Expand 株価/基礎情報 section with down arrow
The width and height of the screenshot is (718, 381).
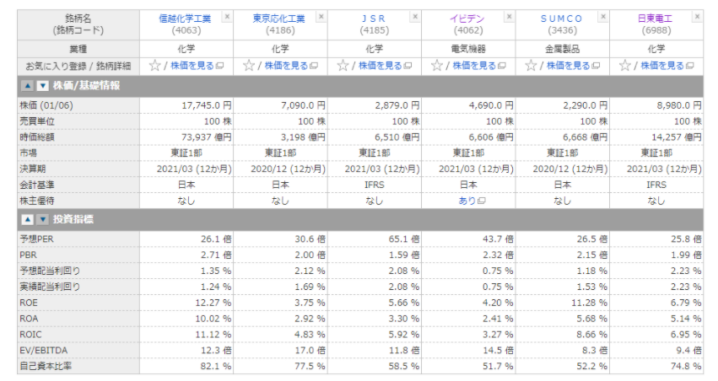tap(43, 86)
